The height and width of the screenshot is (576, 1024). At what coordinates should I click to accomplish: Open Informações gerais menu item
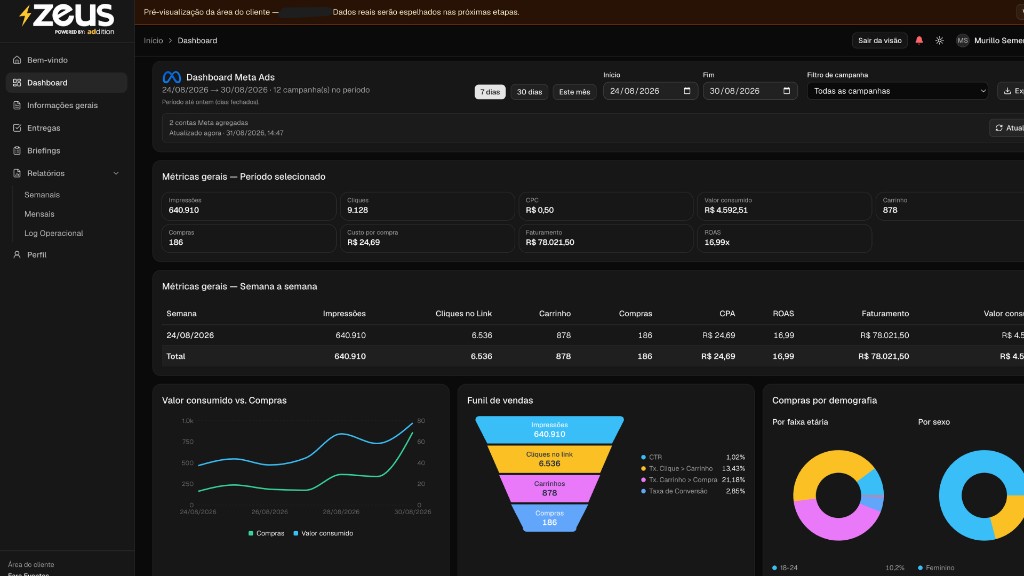[x=66, y=105]
